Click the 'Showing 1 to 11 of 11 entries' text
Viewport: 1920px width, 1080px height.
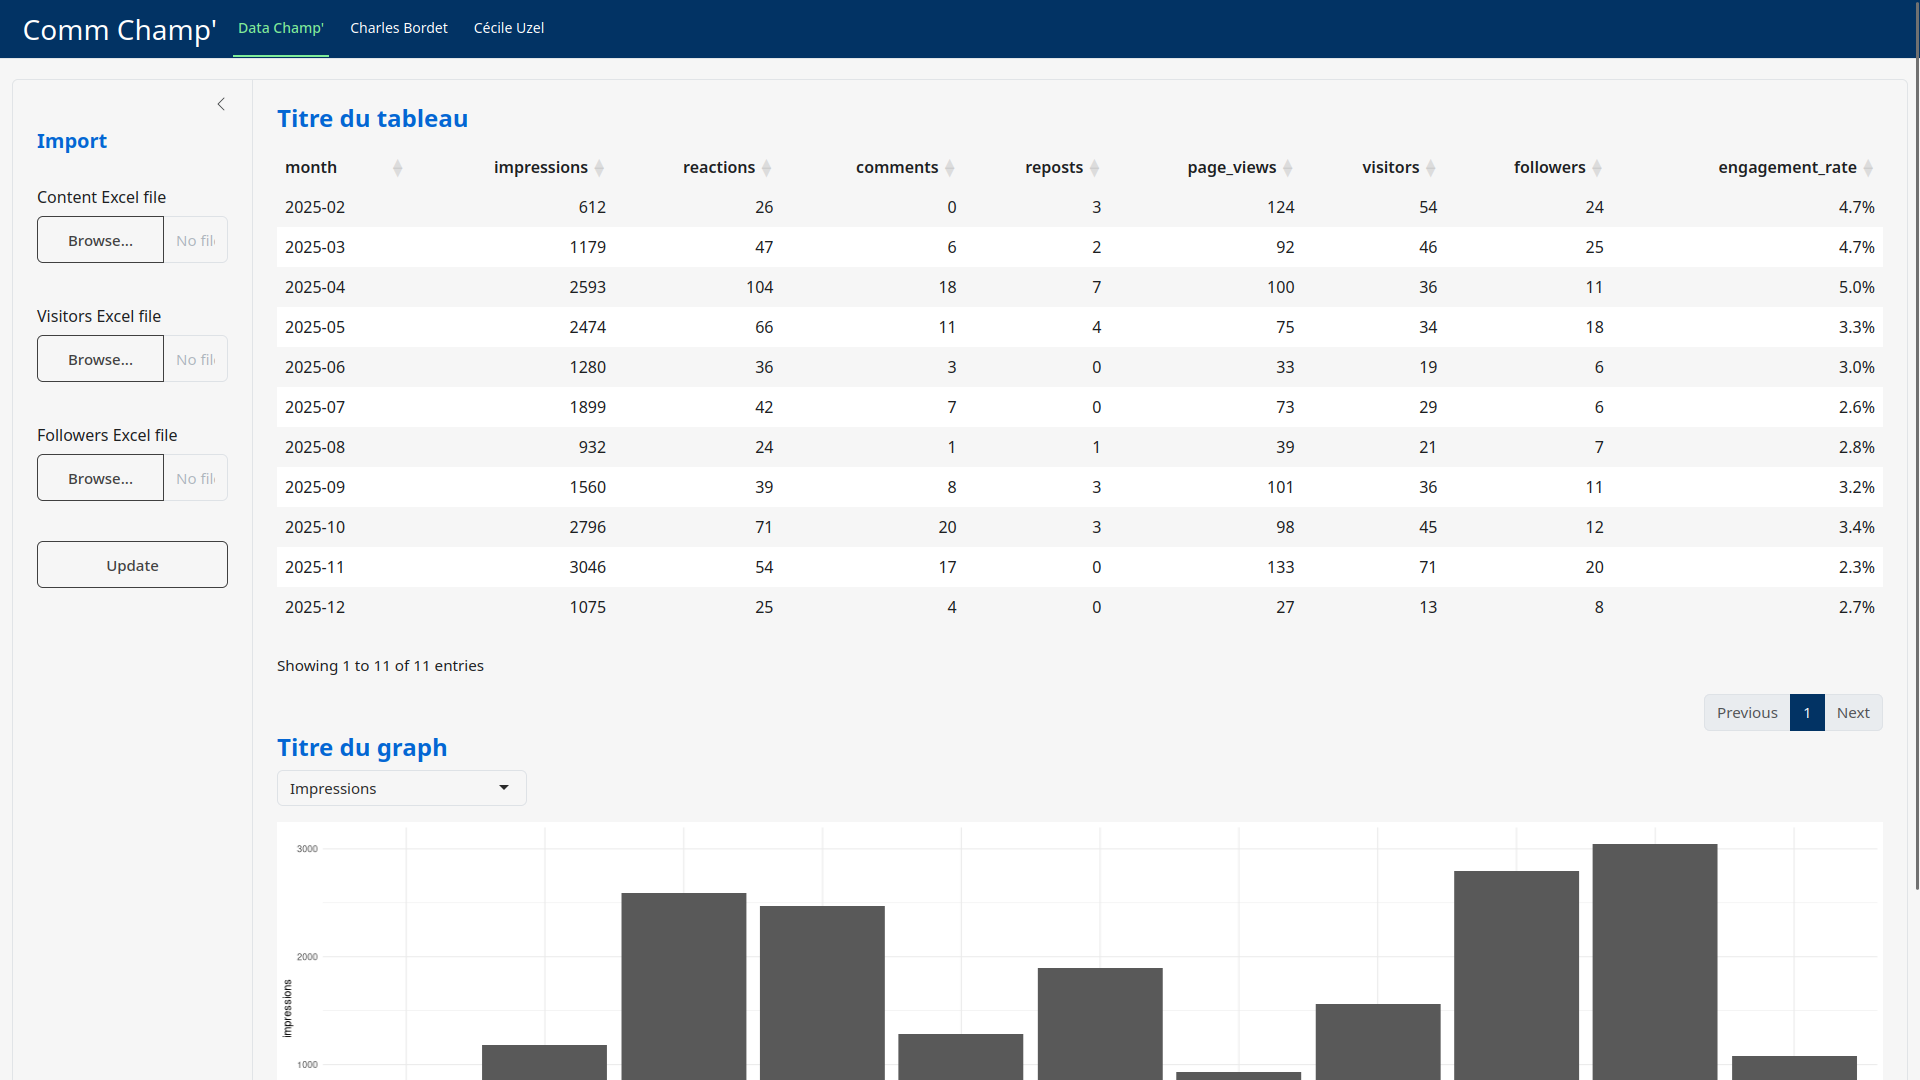pyautogui.click(x=380, y=666)
